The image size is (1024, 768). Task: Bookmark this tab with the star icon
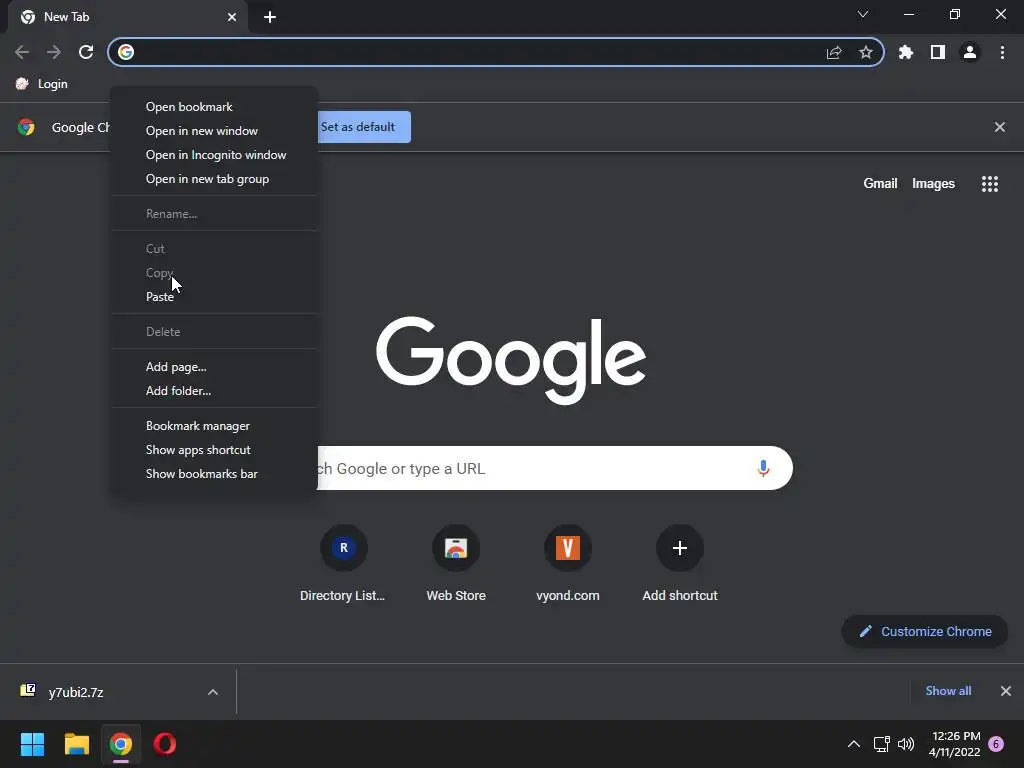tap(866, 52)
